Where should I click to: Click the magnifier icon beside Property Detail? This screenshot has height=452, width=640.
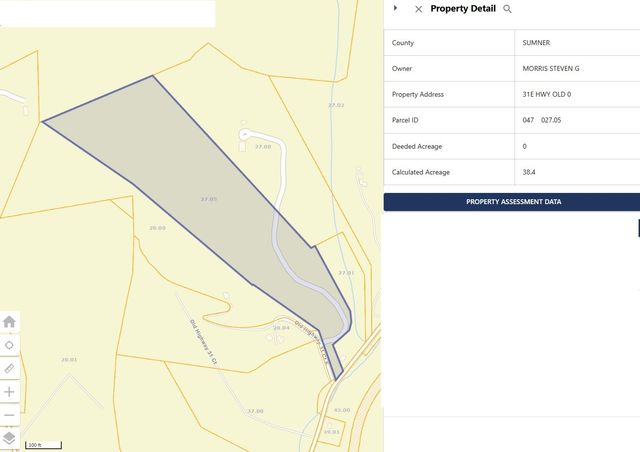pos(507,9)
